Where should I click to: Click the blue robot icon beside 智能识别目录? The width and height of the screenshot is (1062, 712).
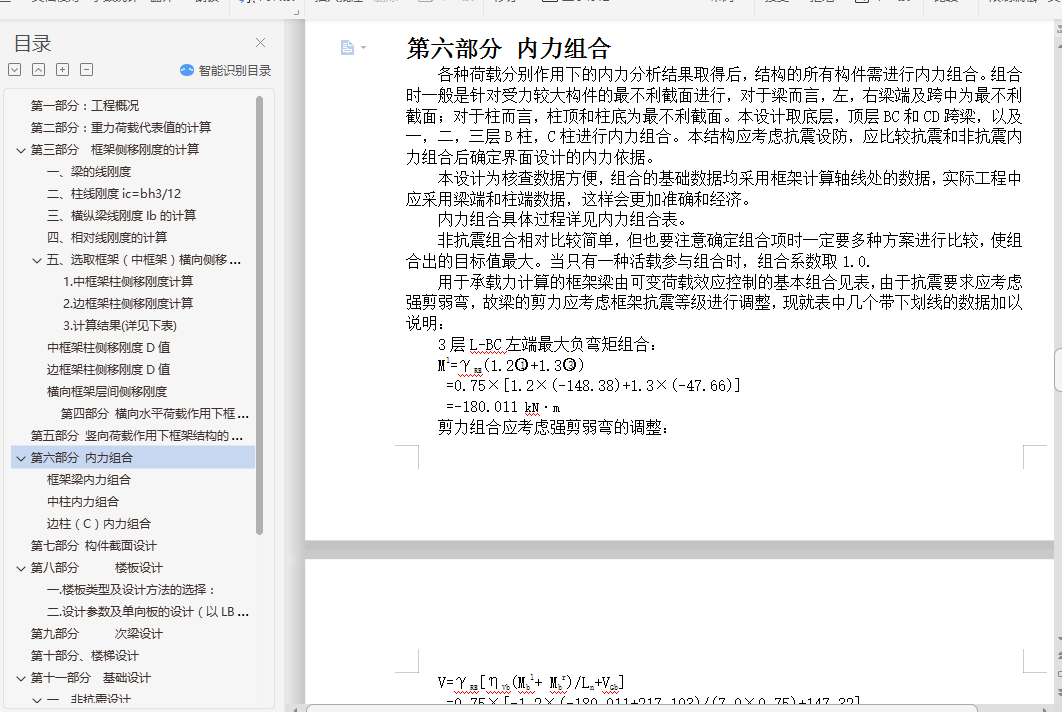coord(186,70)
